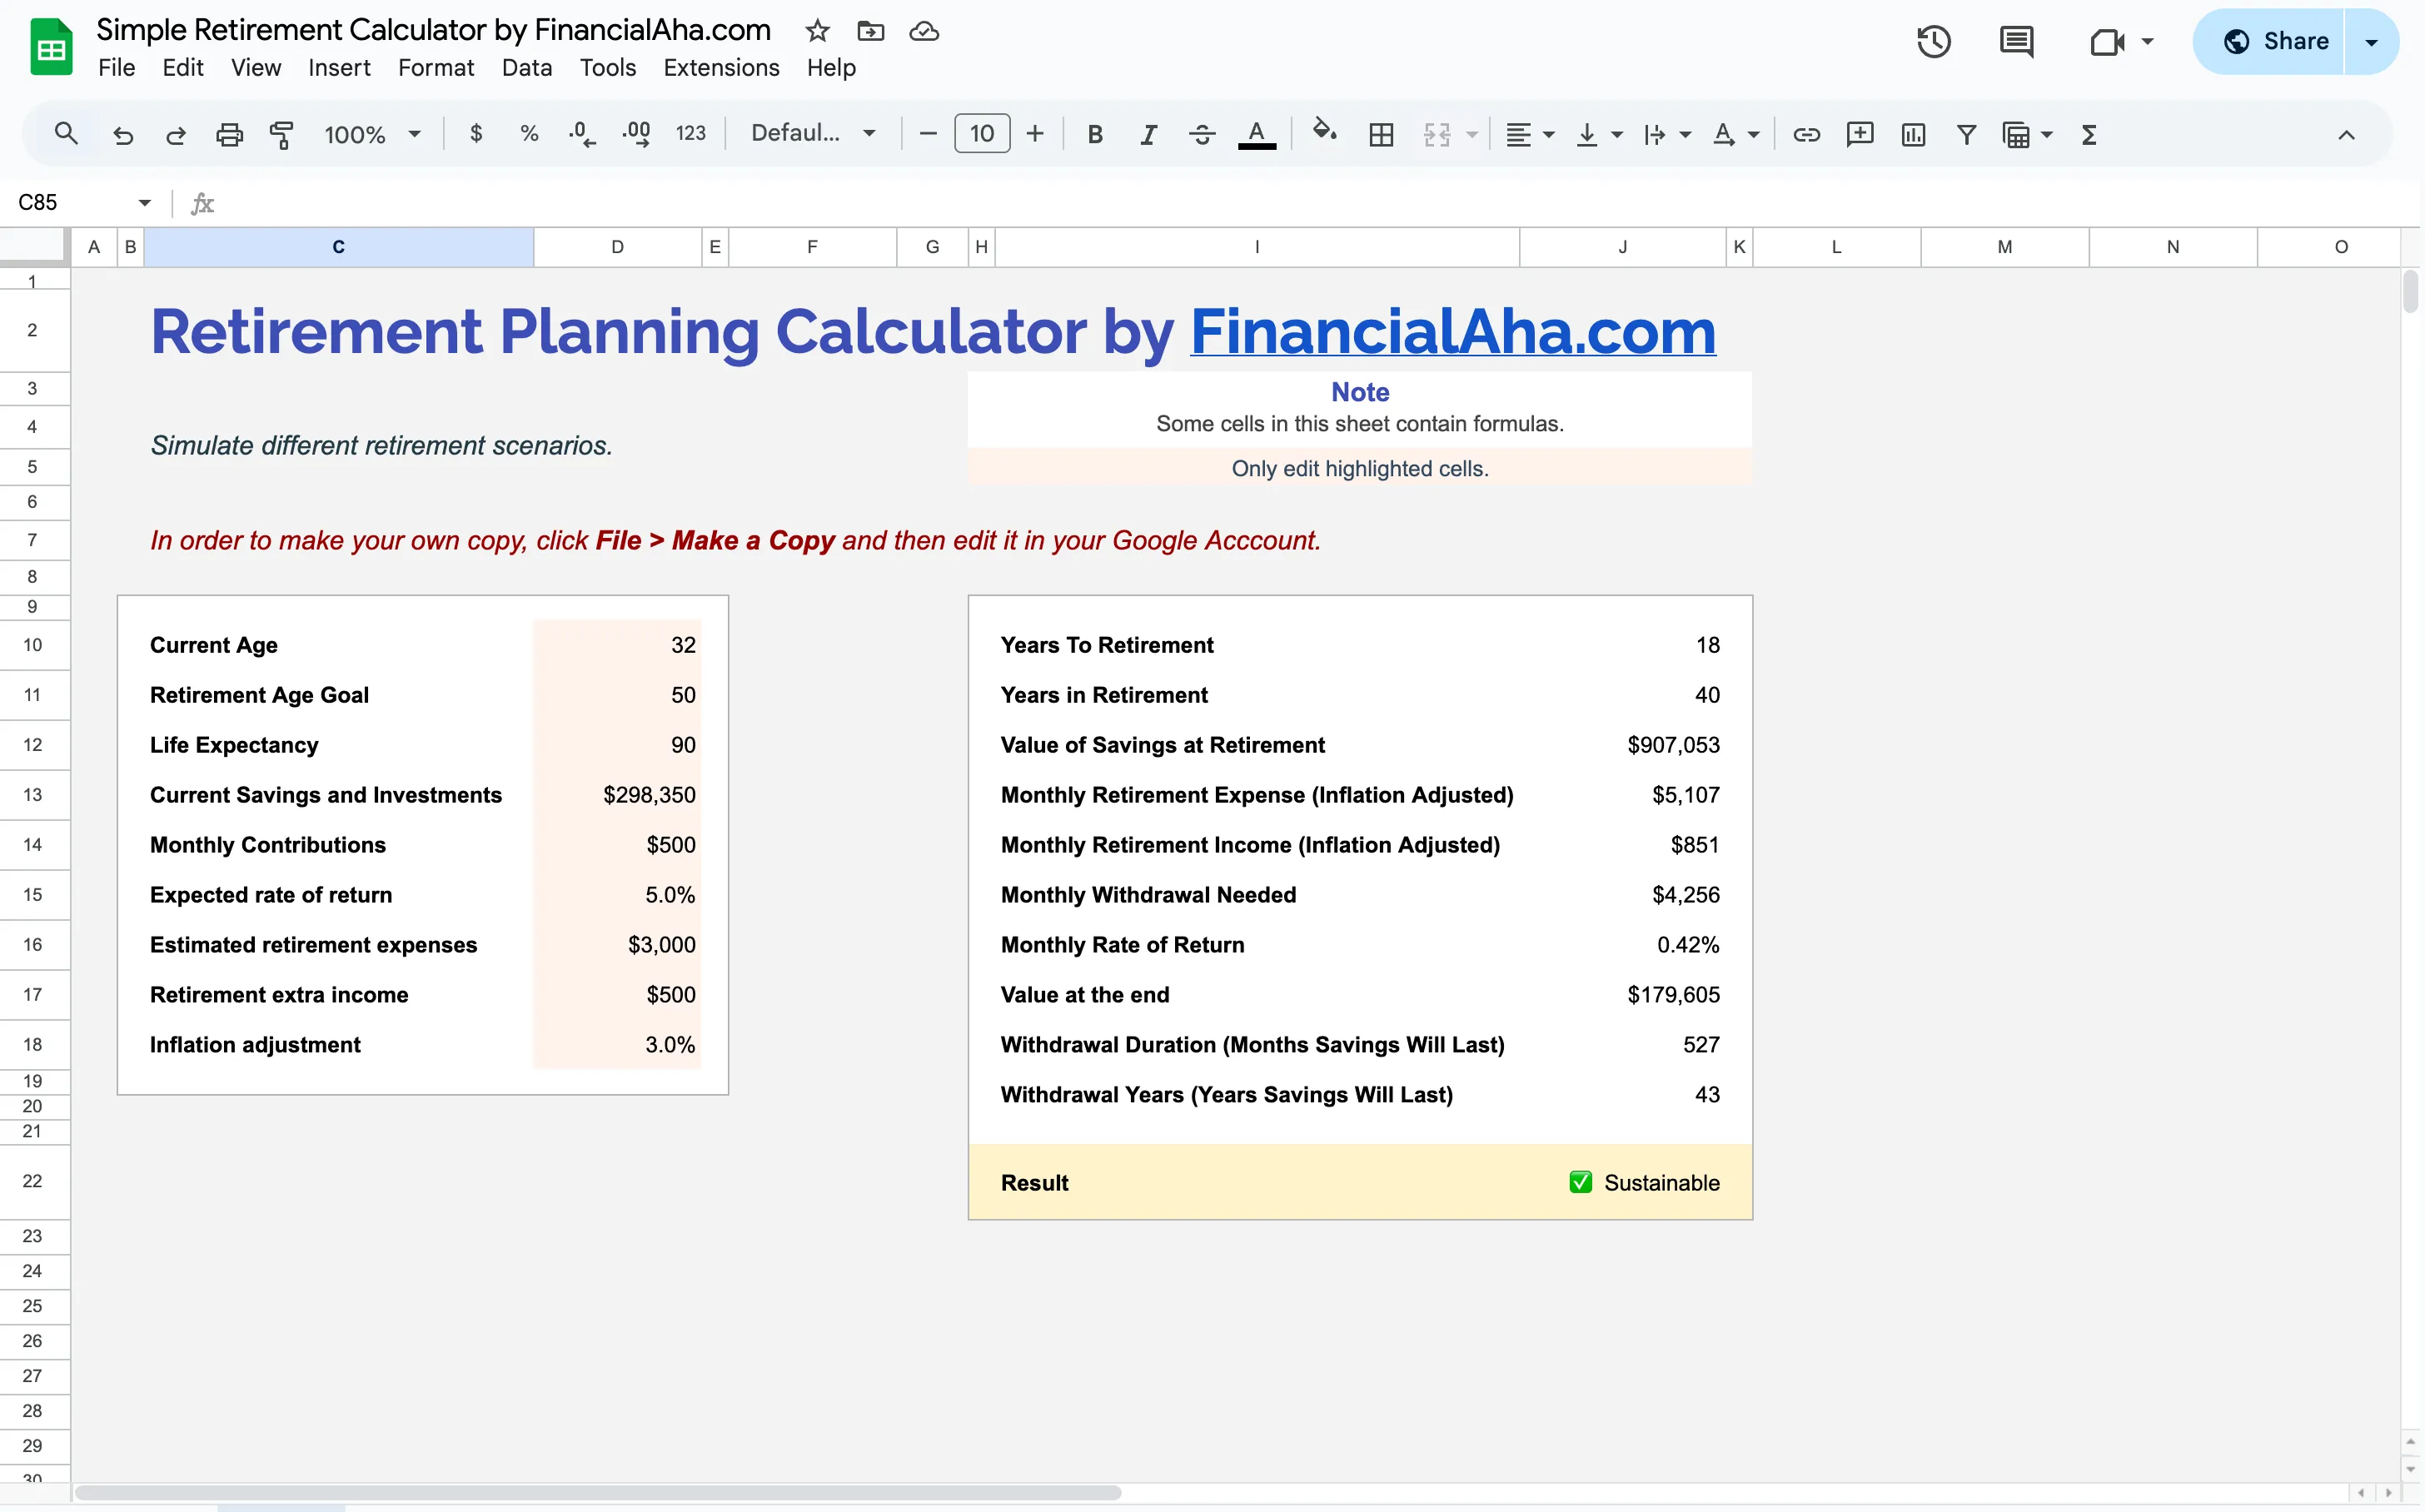
Task: Decrease decimal places icon
Action: [582, 133]
